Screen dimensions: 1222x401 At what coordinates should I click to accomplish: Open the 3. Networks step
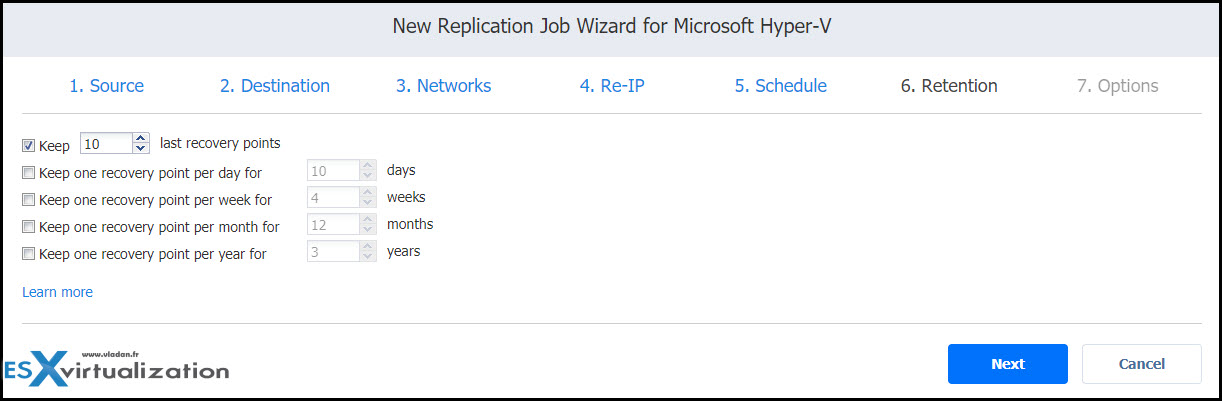coord(444,86)
